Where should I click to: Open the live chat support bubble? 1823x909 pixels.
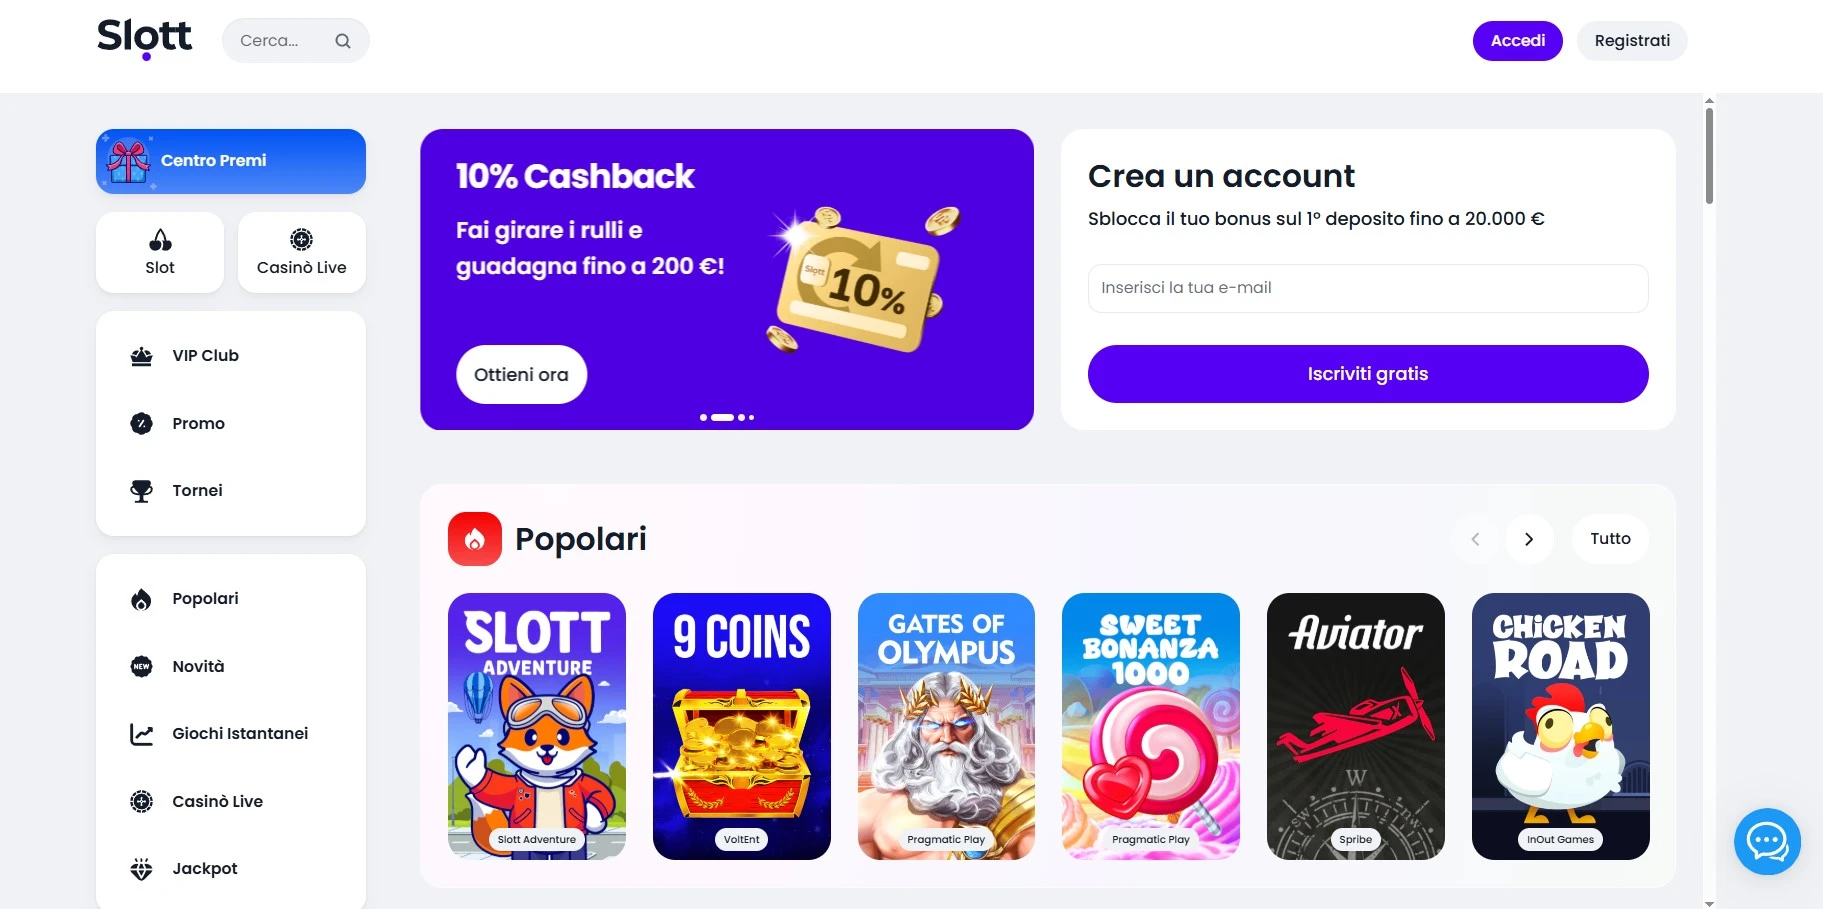1767,841
